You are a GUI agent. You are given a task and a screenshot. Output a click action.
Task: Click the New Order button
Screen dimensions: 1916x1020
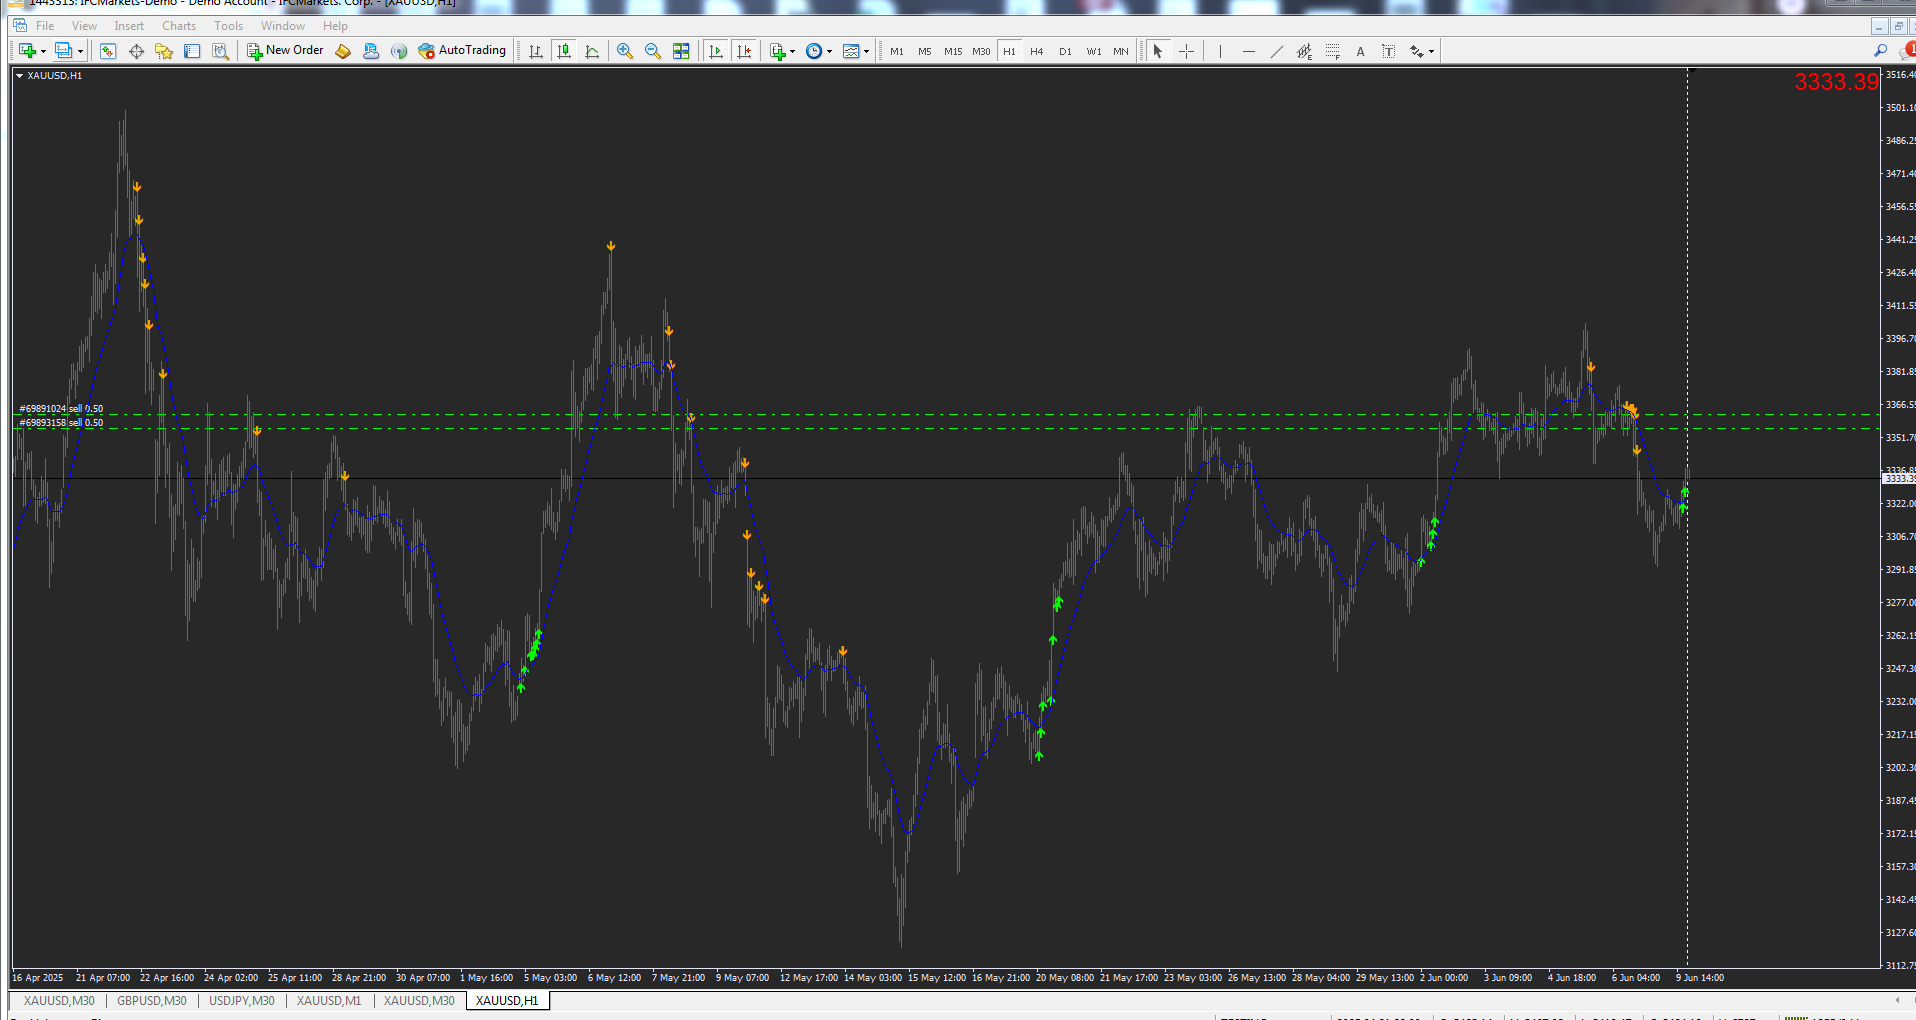pyautogui.click(x=286, y=51)
